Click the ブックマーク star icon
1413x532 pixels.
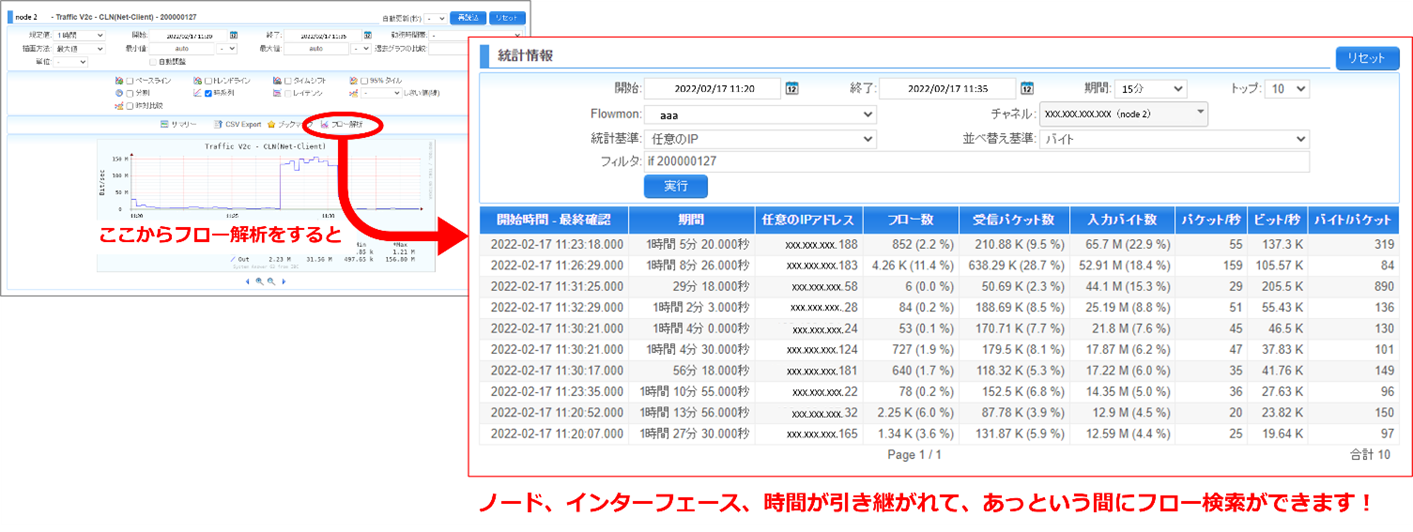[271, 124]
